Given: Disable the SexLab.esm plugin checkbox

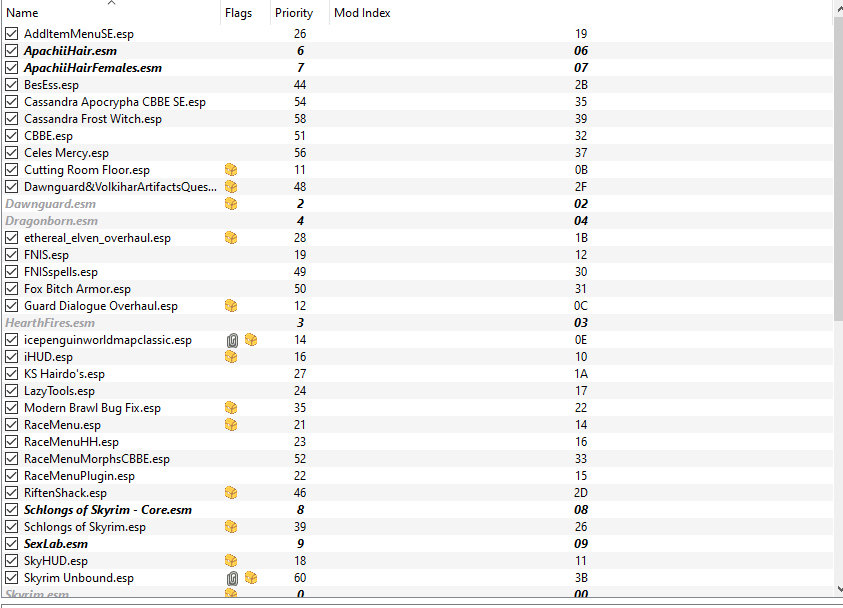Looking at the screenshot, I should coord(11,544).
